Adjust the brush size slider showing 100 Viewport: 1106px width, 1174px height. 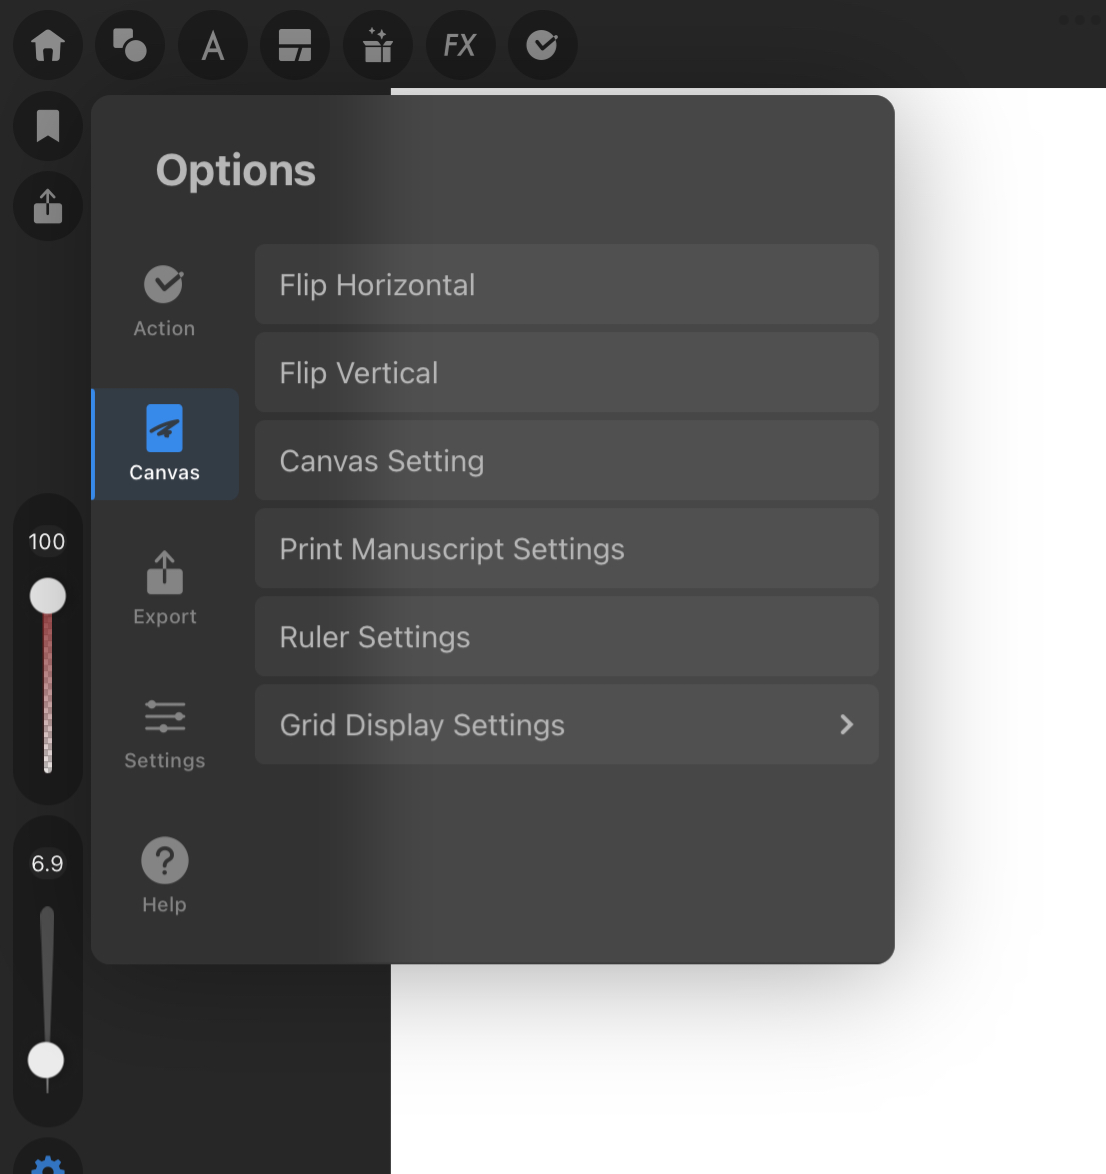(x=47, y=596)
